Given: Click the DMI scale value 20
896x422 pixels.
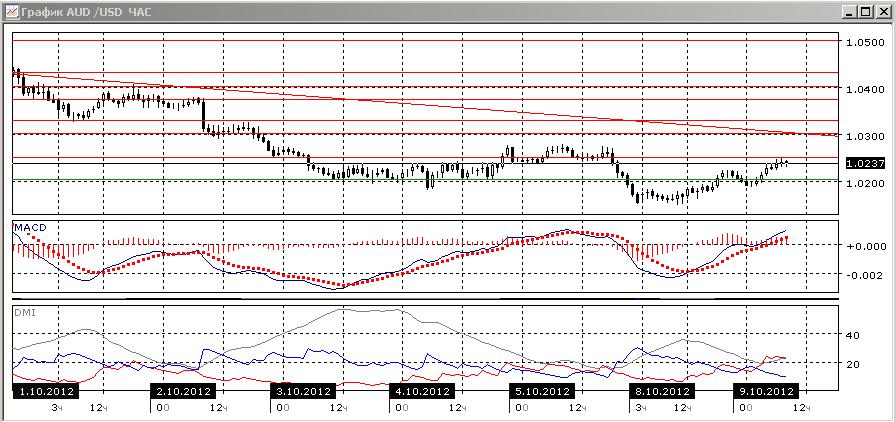Looking at the screenshot, I should [854, 364].
